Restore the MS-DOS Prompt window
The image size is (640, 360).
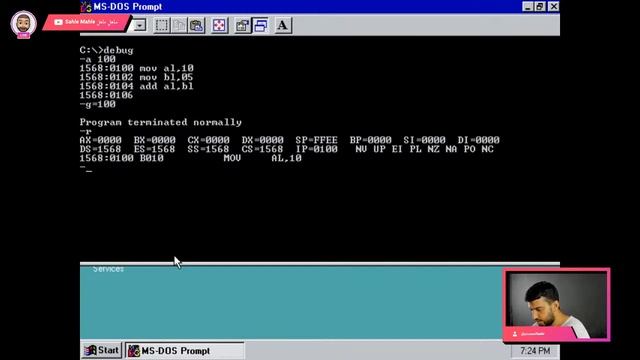tap(540, 7)
